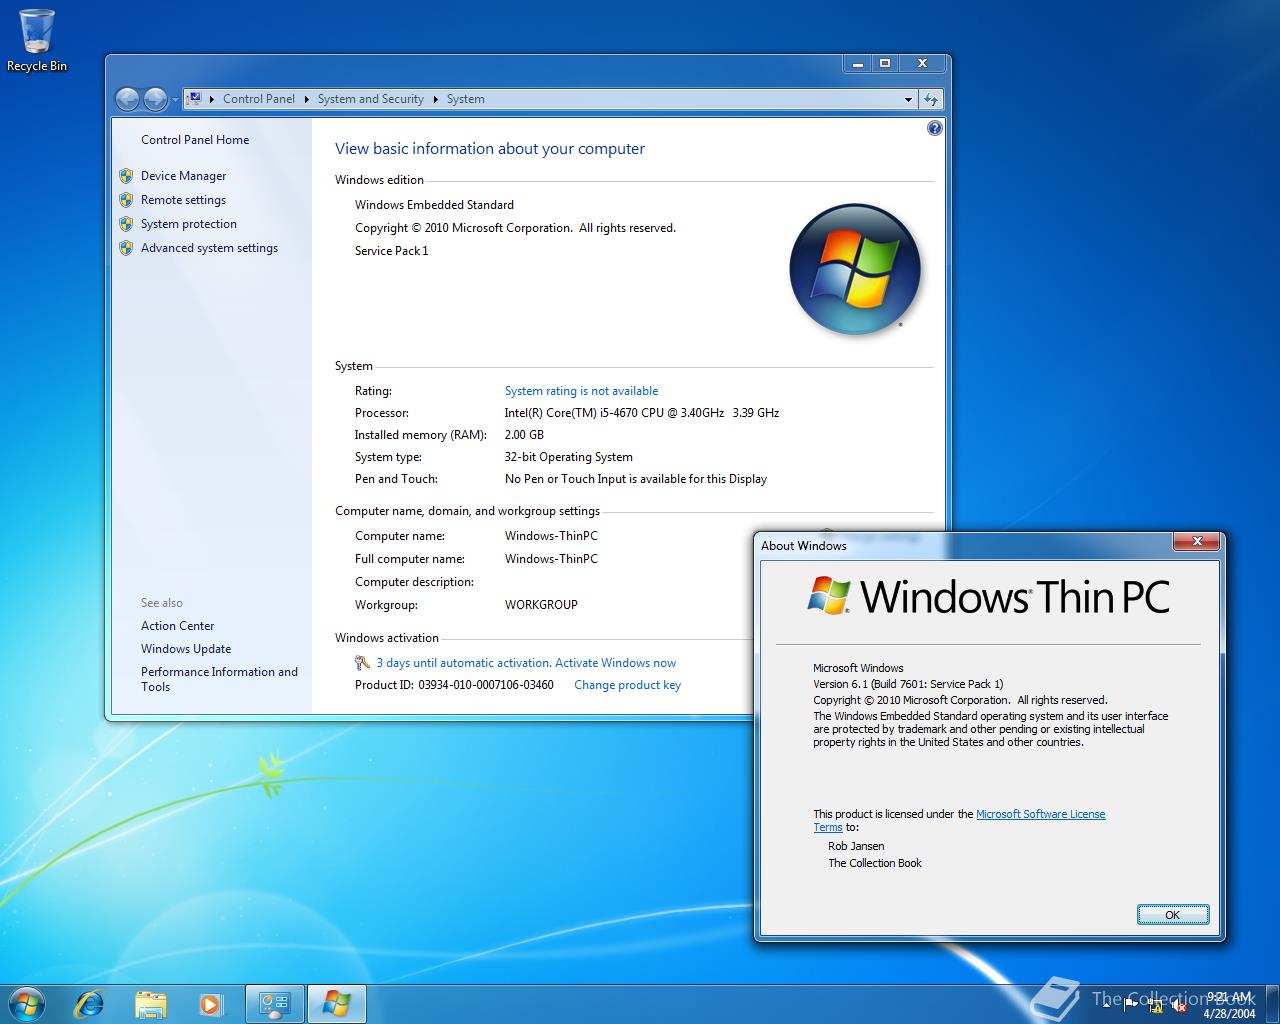Click The Collection Book licensee organization text

pos(875,863)
